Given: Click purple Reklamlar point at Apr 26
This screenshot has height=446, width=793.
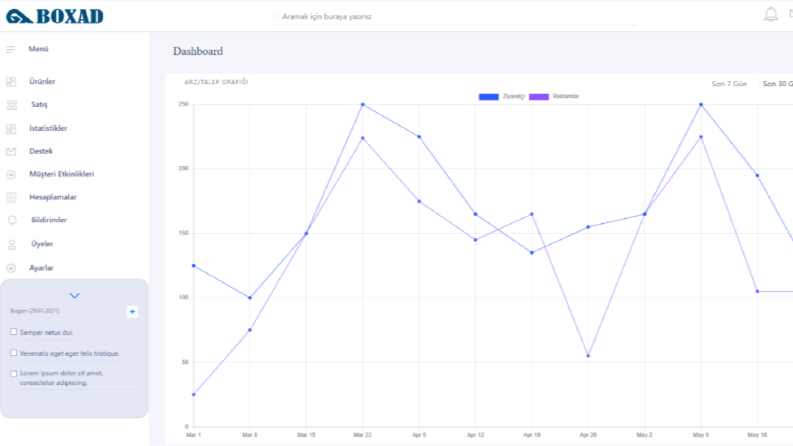Looking at the screenshot, I should click(x=588, y=356).
